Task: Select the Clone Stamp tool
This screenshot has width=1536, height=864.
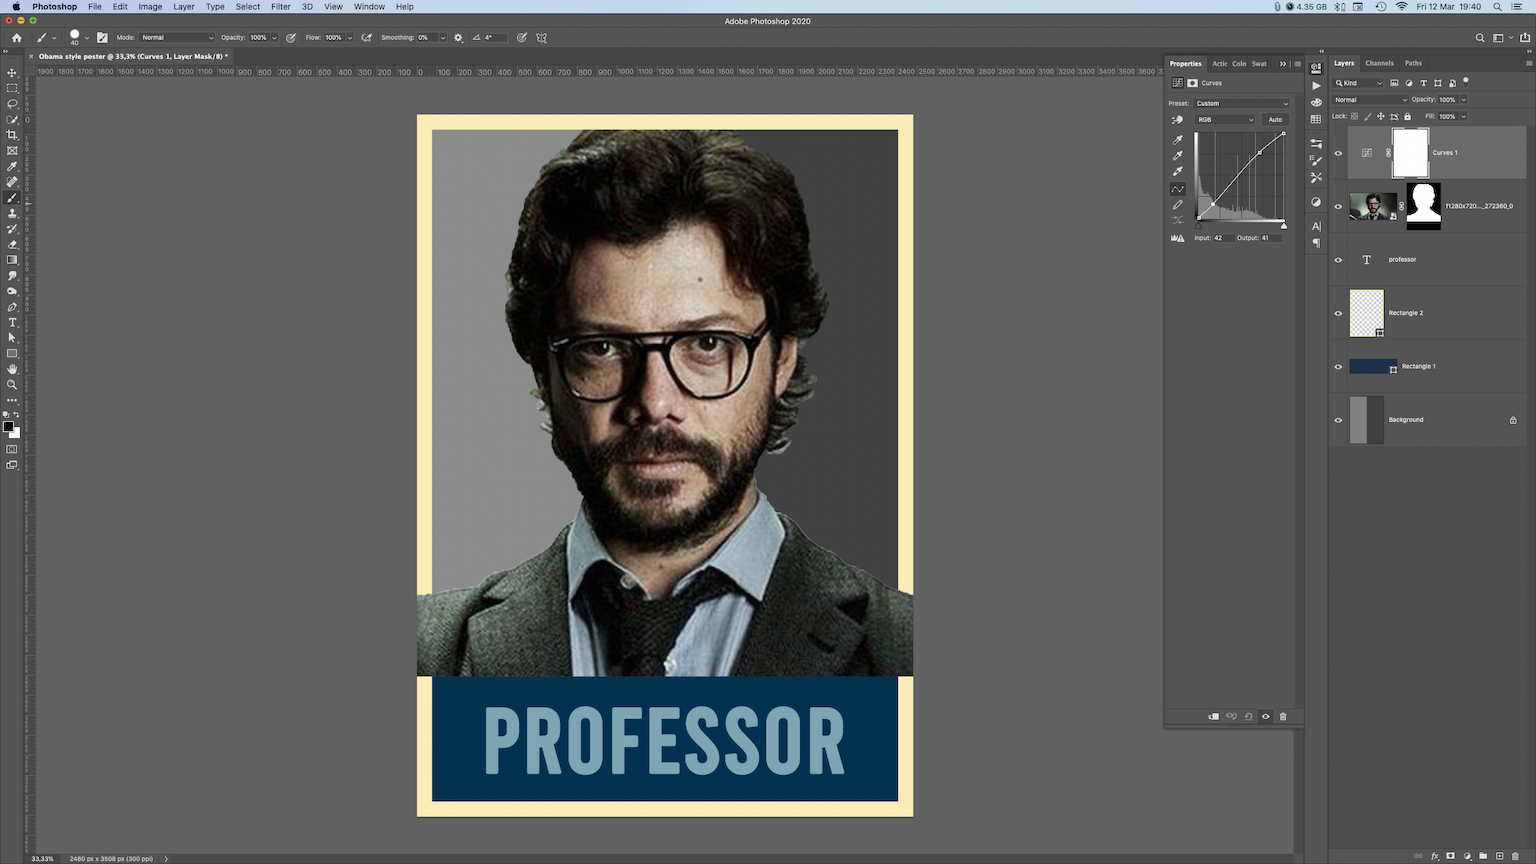Action: click(x=12, y=213)
